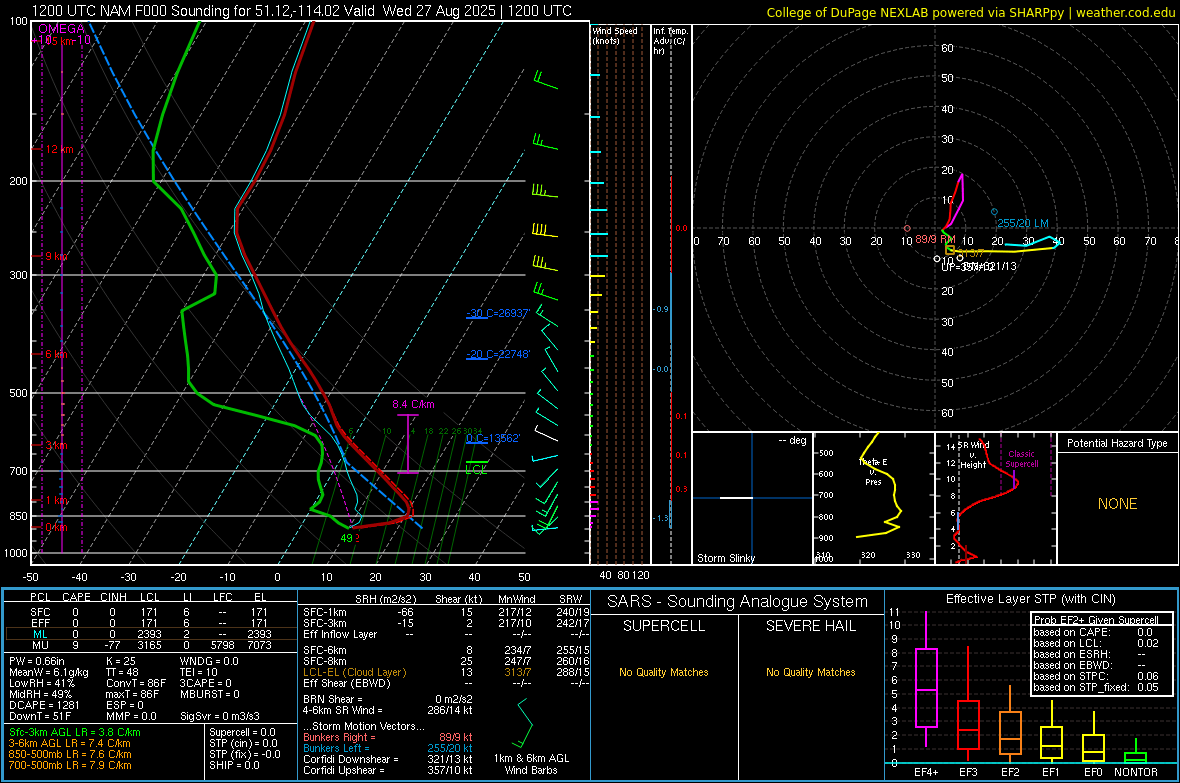Click the ConvT = 86F value

136,684
